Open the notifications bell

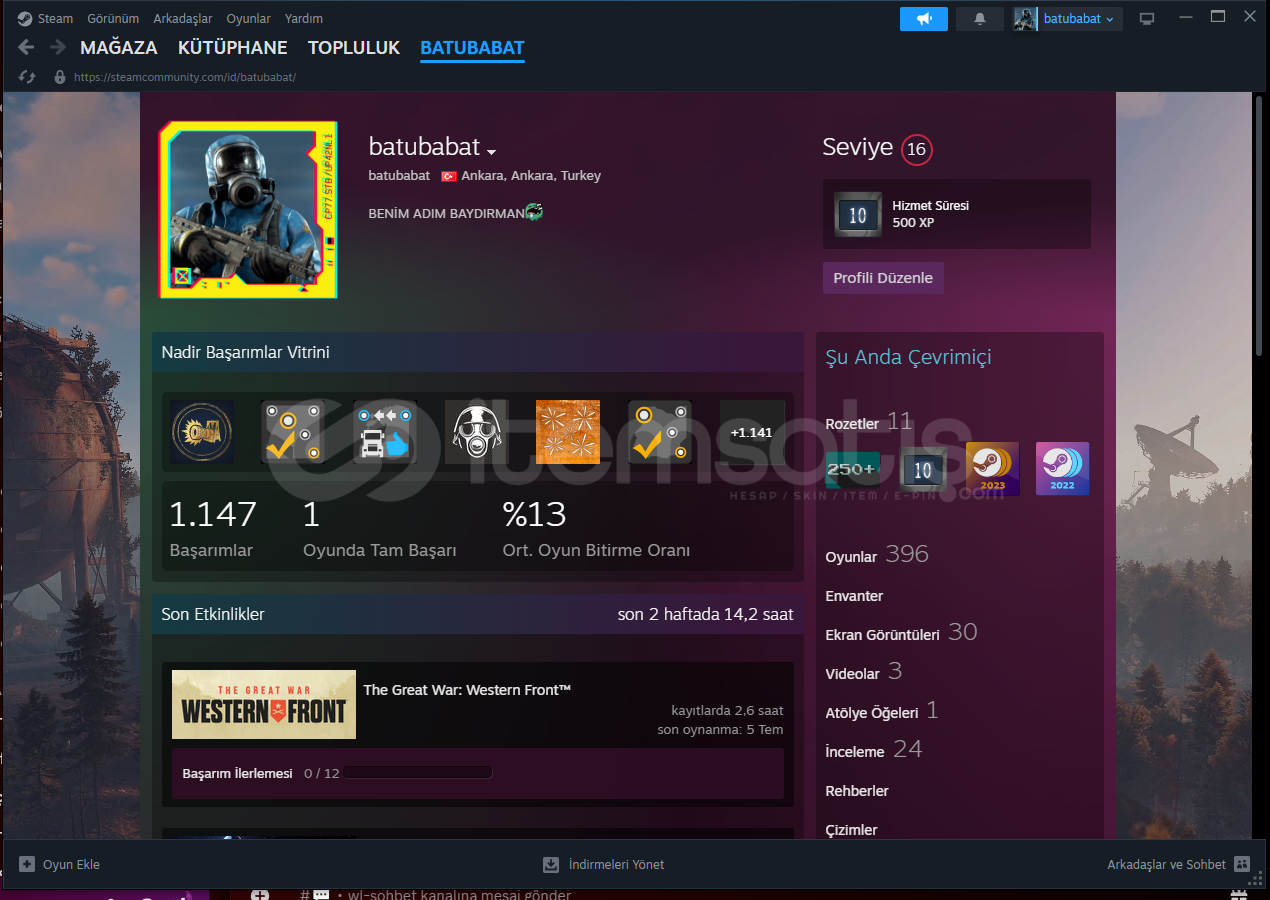979,18
